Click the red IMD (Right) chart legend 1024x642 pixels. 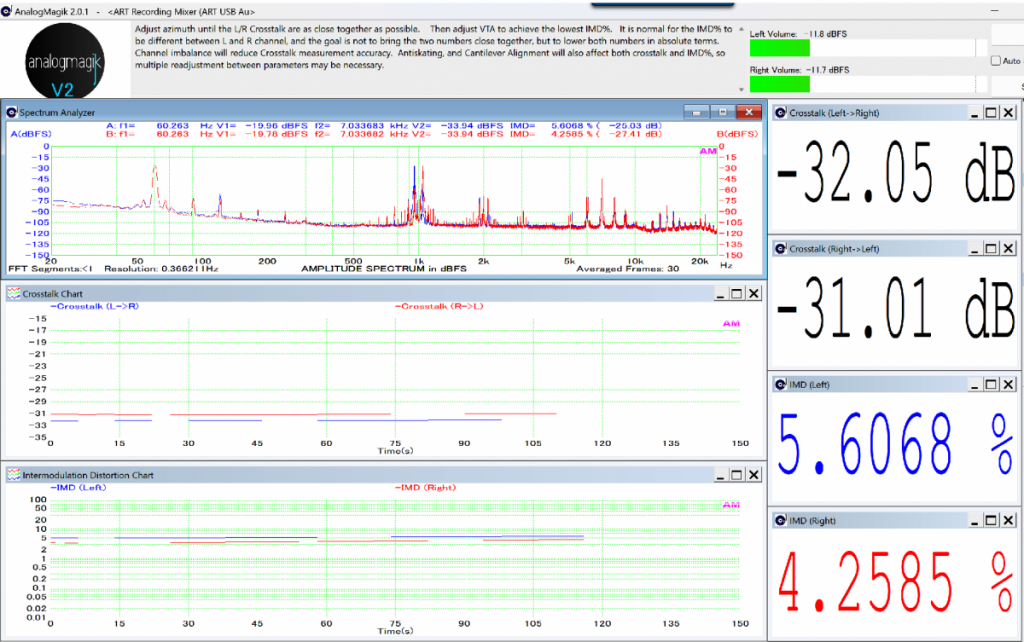click(x=425, y=488)
